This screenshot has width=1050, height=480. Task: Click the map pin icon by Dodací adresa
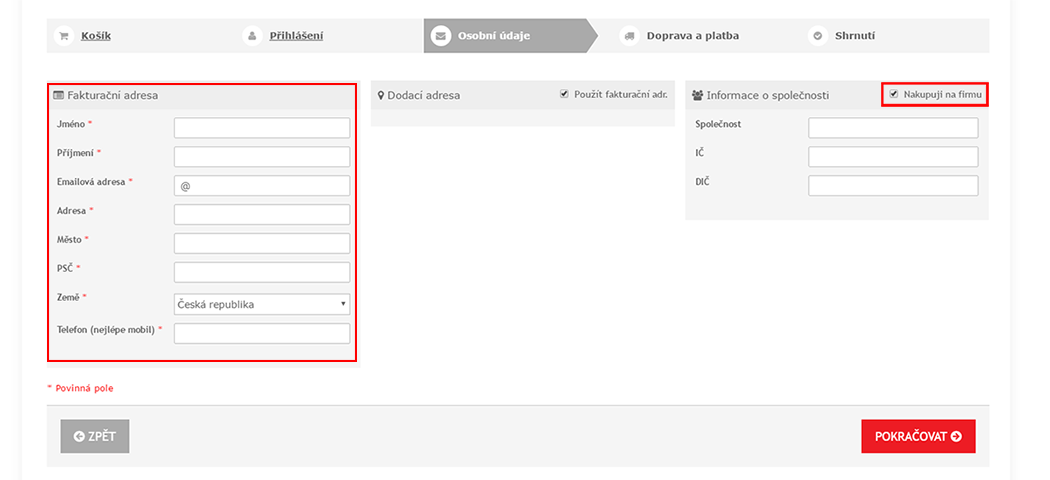[381, 95]
